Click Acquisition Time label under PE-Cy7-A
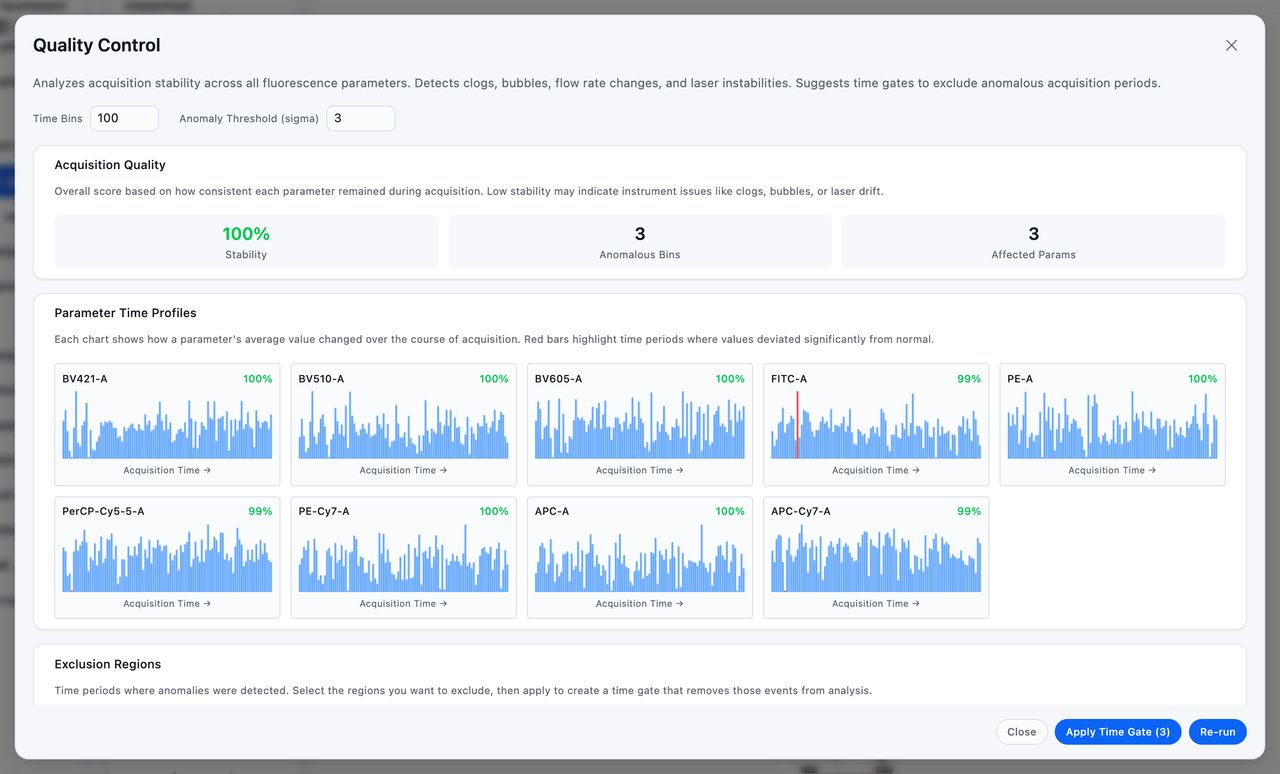1280x774 pixels. coord(403,603)
